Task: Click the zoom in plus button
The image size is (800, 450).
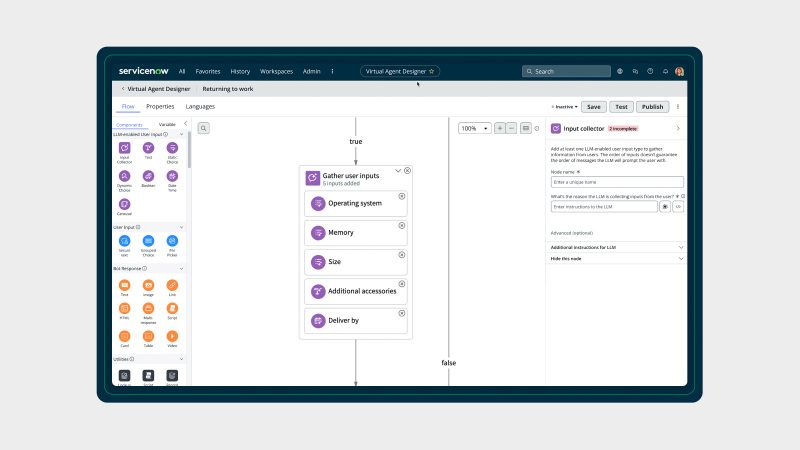Action: pyautogui.click(x=499, y=128)
